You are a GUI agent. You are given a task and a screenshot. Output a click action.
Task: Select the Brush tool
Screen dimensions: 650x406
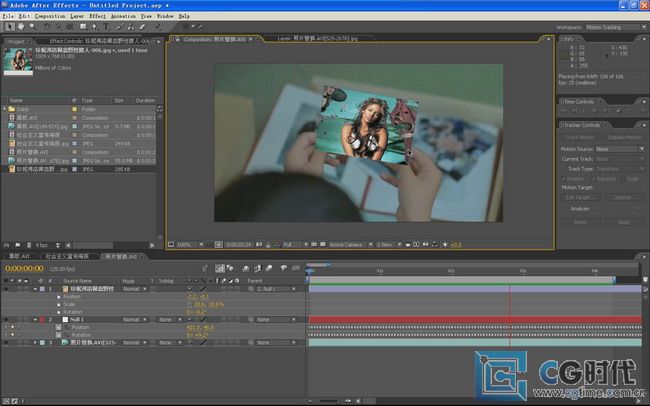(x=120, y=27)
